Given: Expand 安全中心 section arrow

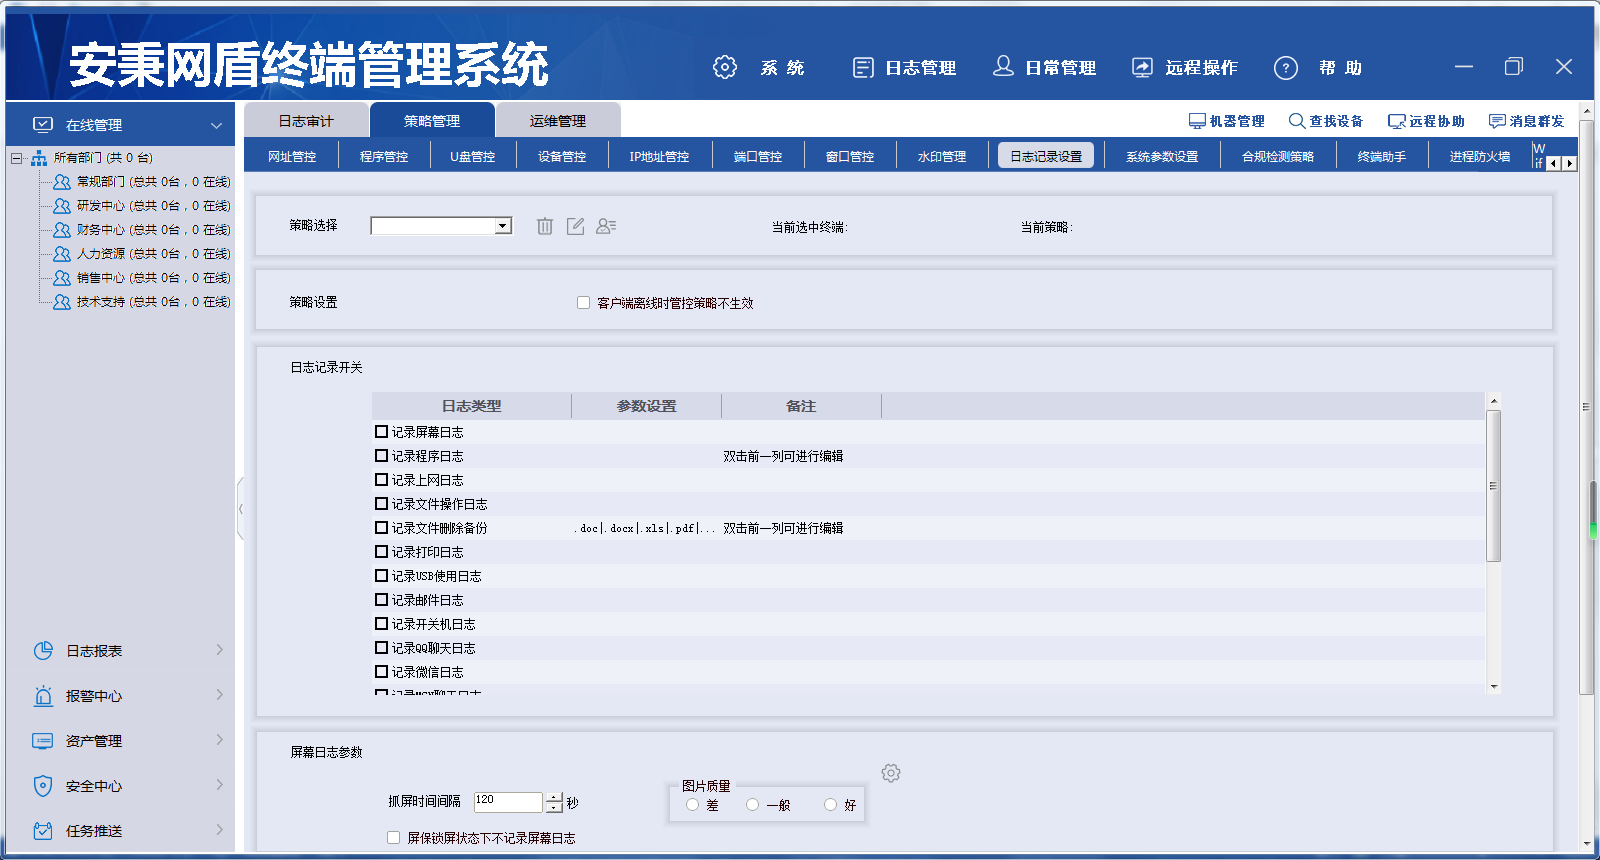Looking at the screenshot, I should 219,785.
